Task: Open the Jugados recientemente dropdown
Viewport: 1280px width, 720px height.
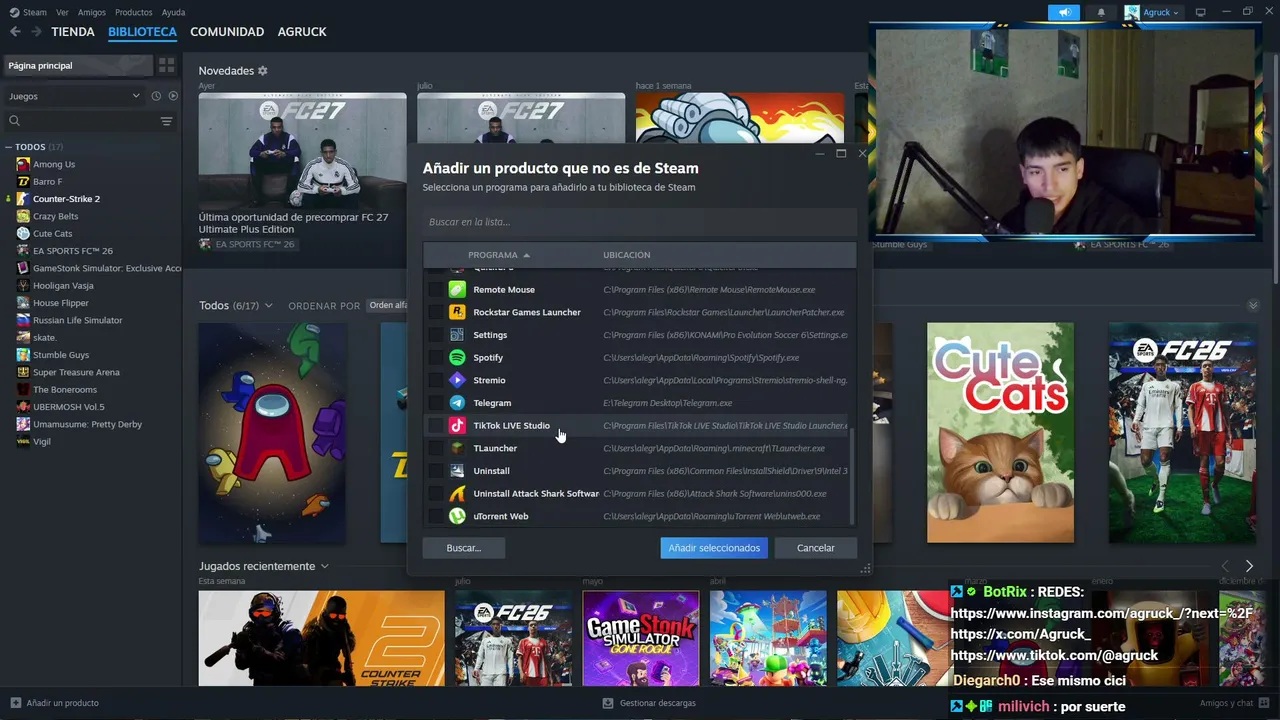Action: 324,566
